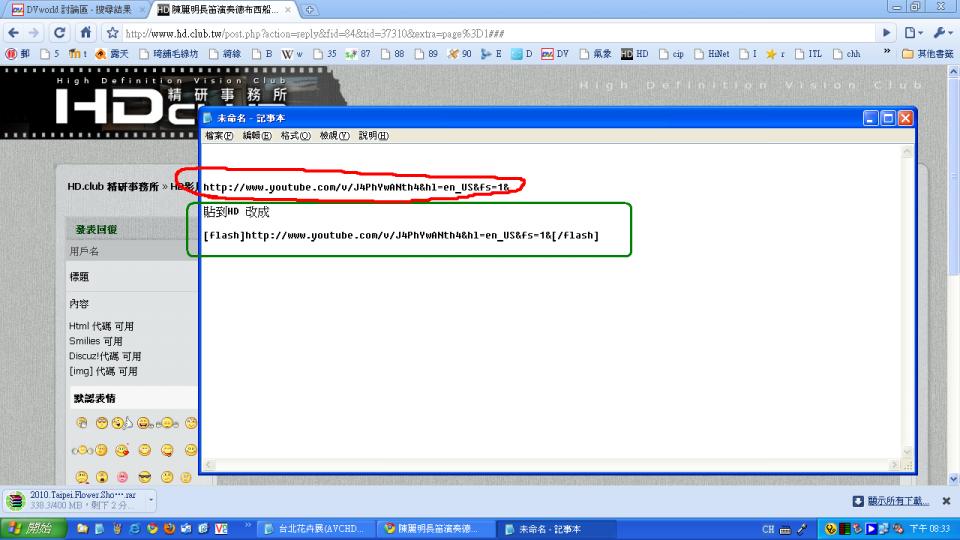
Task: Open the 90 bookmark
Action: [460, 54]
